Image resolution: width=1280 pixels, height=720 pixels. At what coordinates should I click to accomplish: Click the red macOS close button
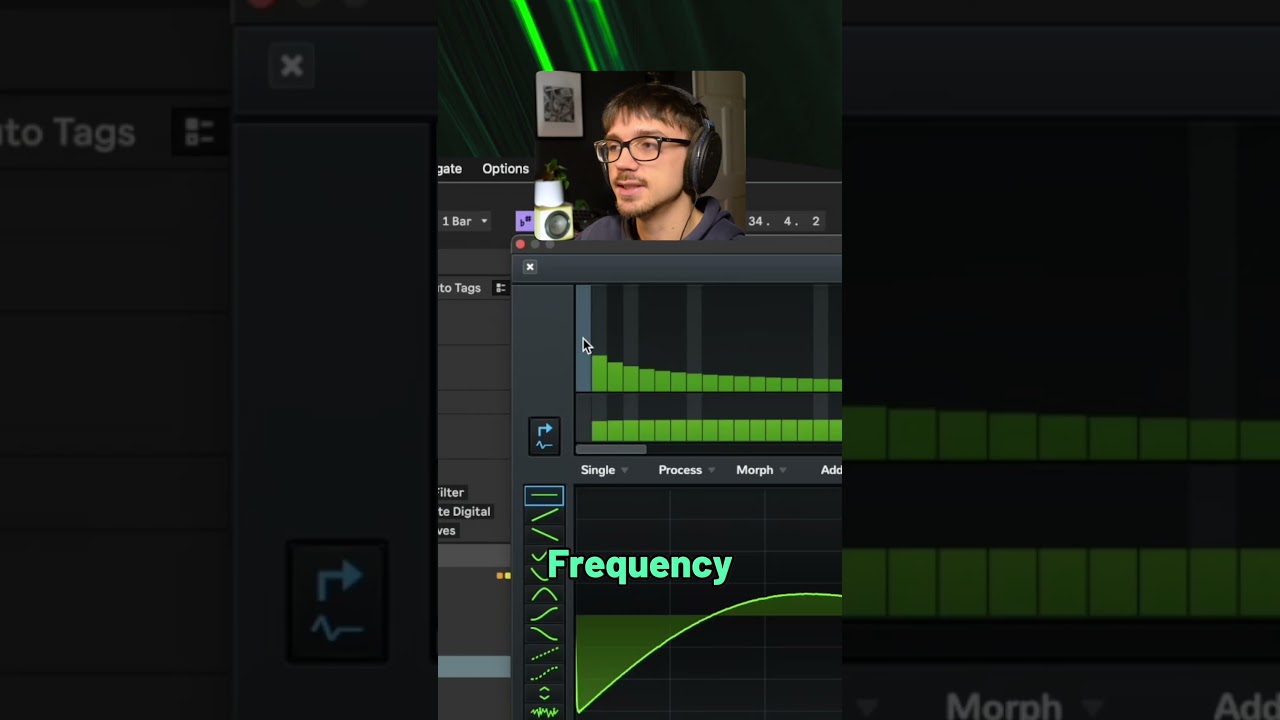pyautogui.click(x=520, y=244)
